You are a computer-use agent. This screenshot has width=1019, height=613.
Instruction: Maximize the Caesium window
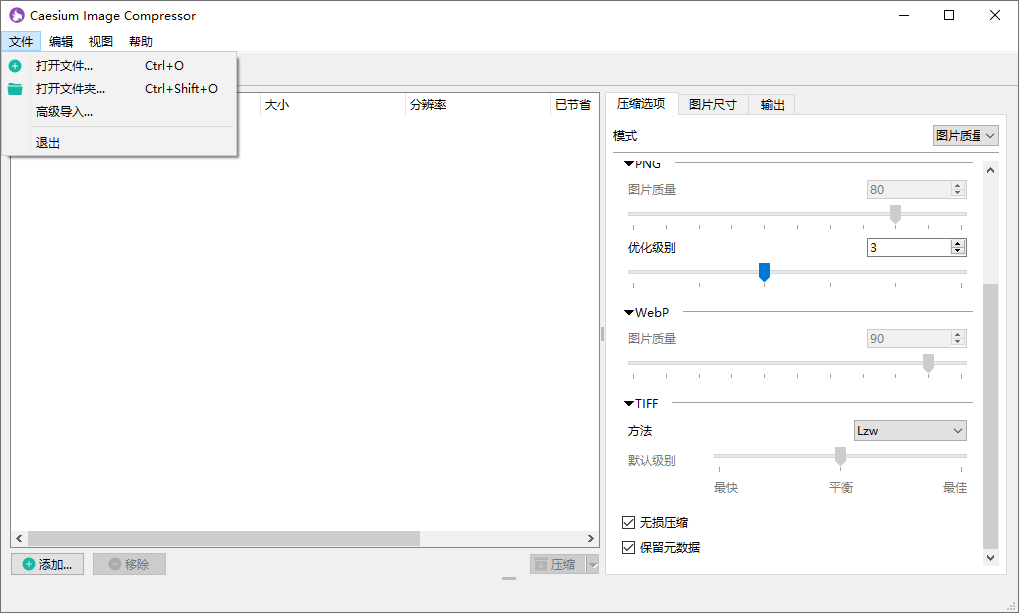[x=949, y=15]
